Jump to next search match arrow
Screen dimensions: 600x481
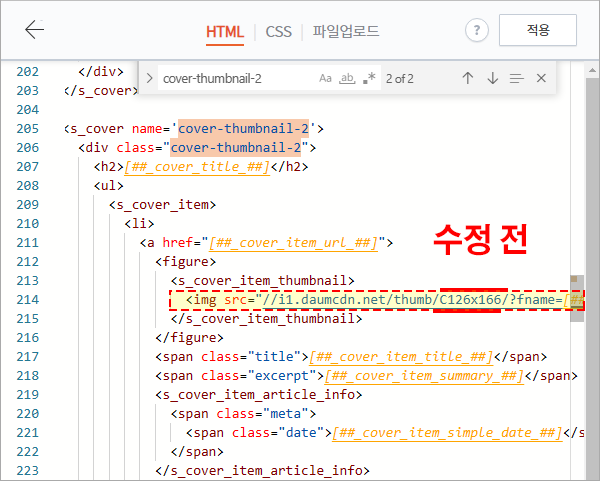(x=492, y=78)
